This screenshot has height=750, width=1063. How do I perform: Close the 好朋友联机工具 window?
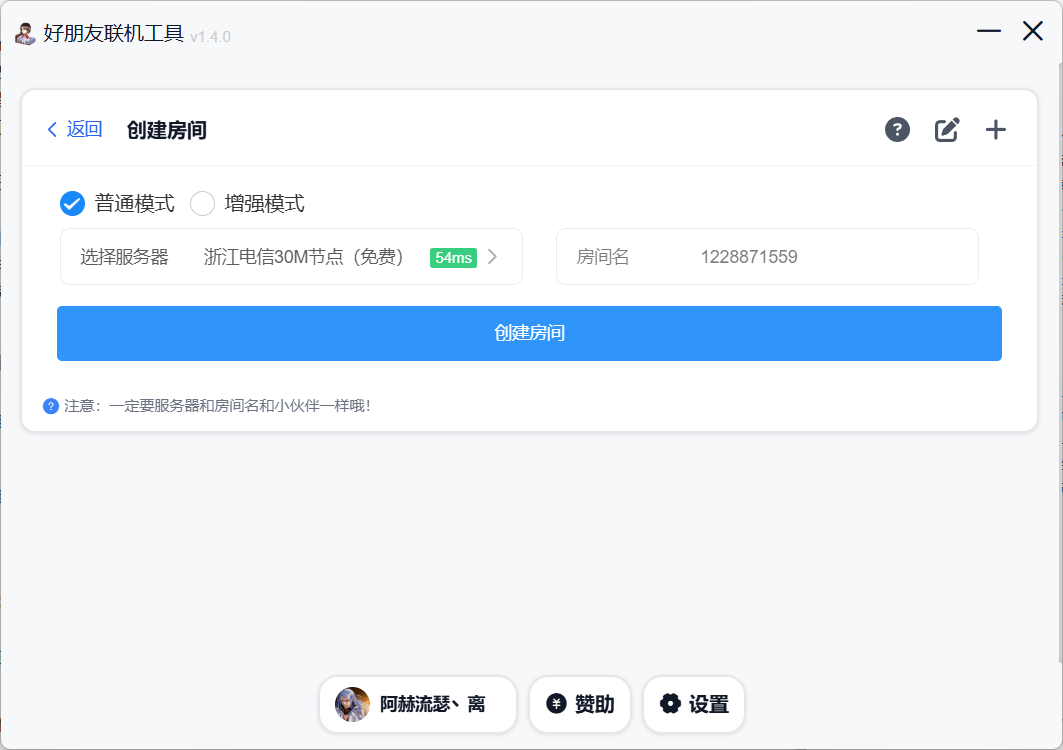[x=1033, y=32]
